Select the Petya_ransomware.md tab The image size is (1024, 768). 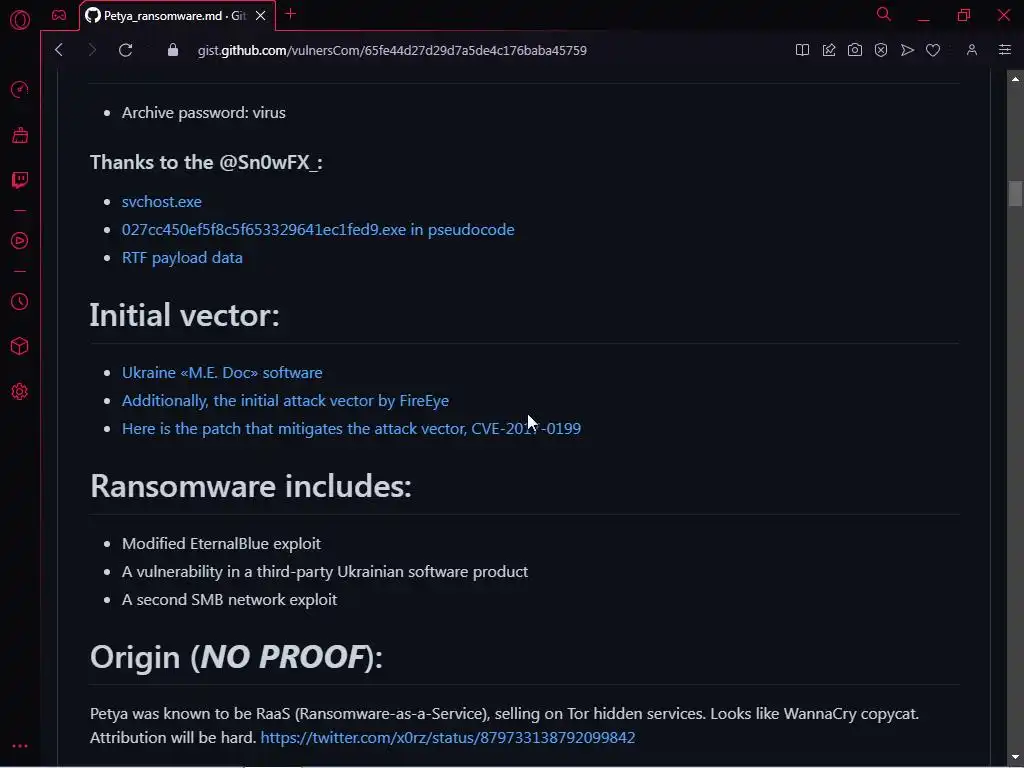[x=177, y=16]
